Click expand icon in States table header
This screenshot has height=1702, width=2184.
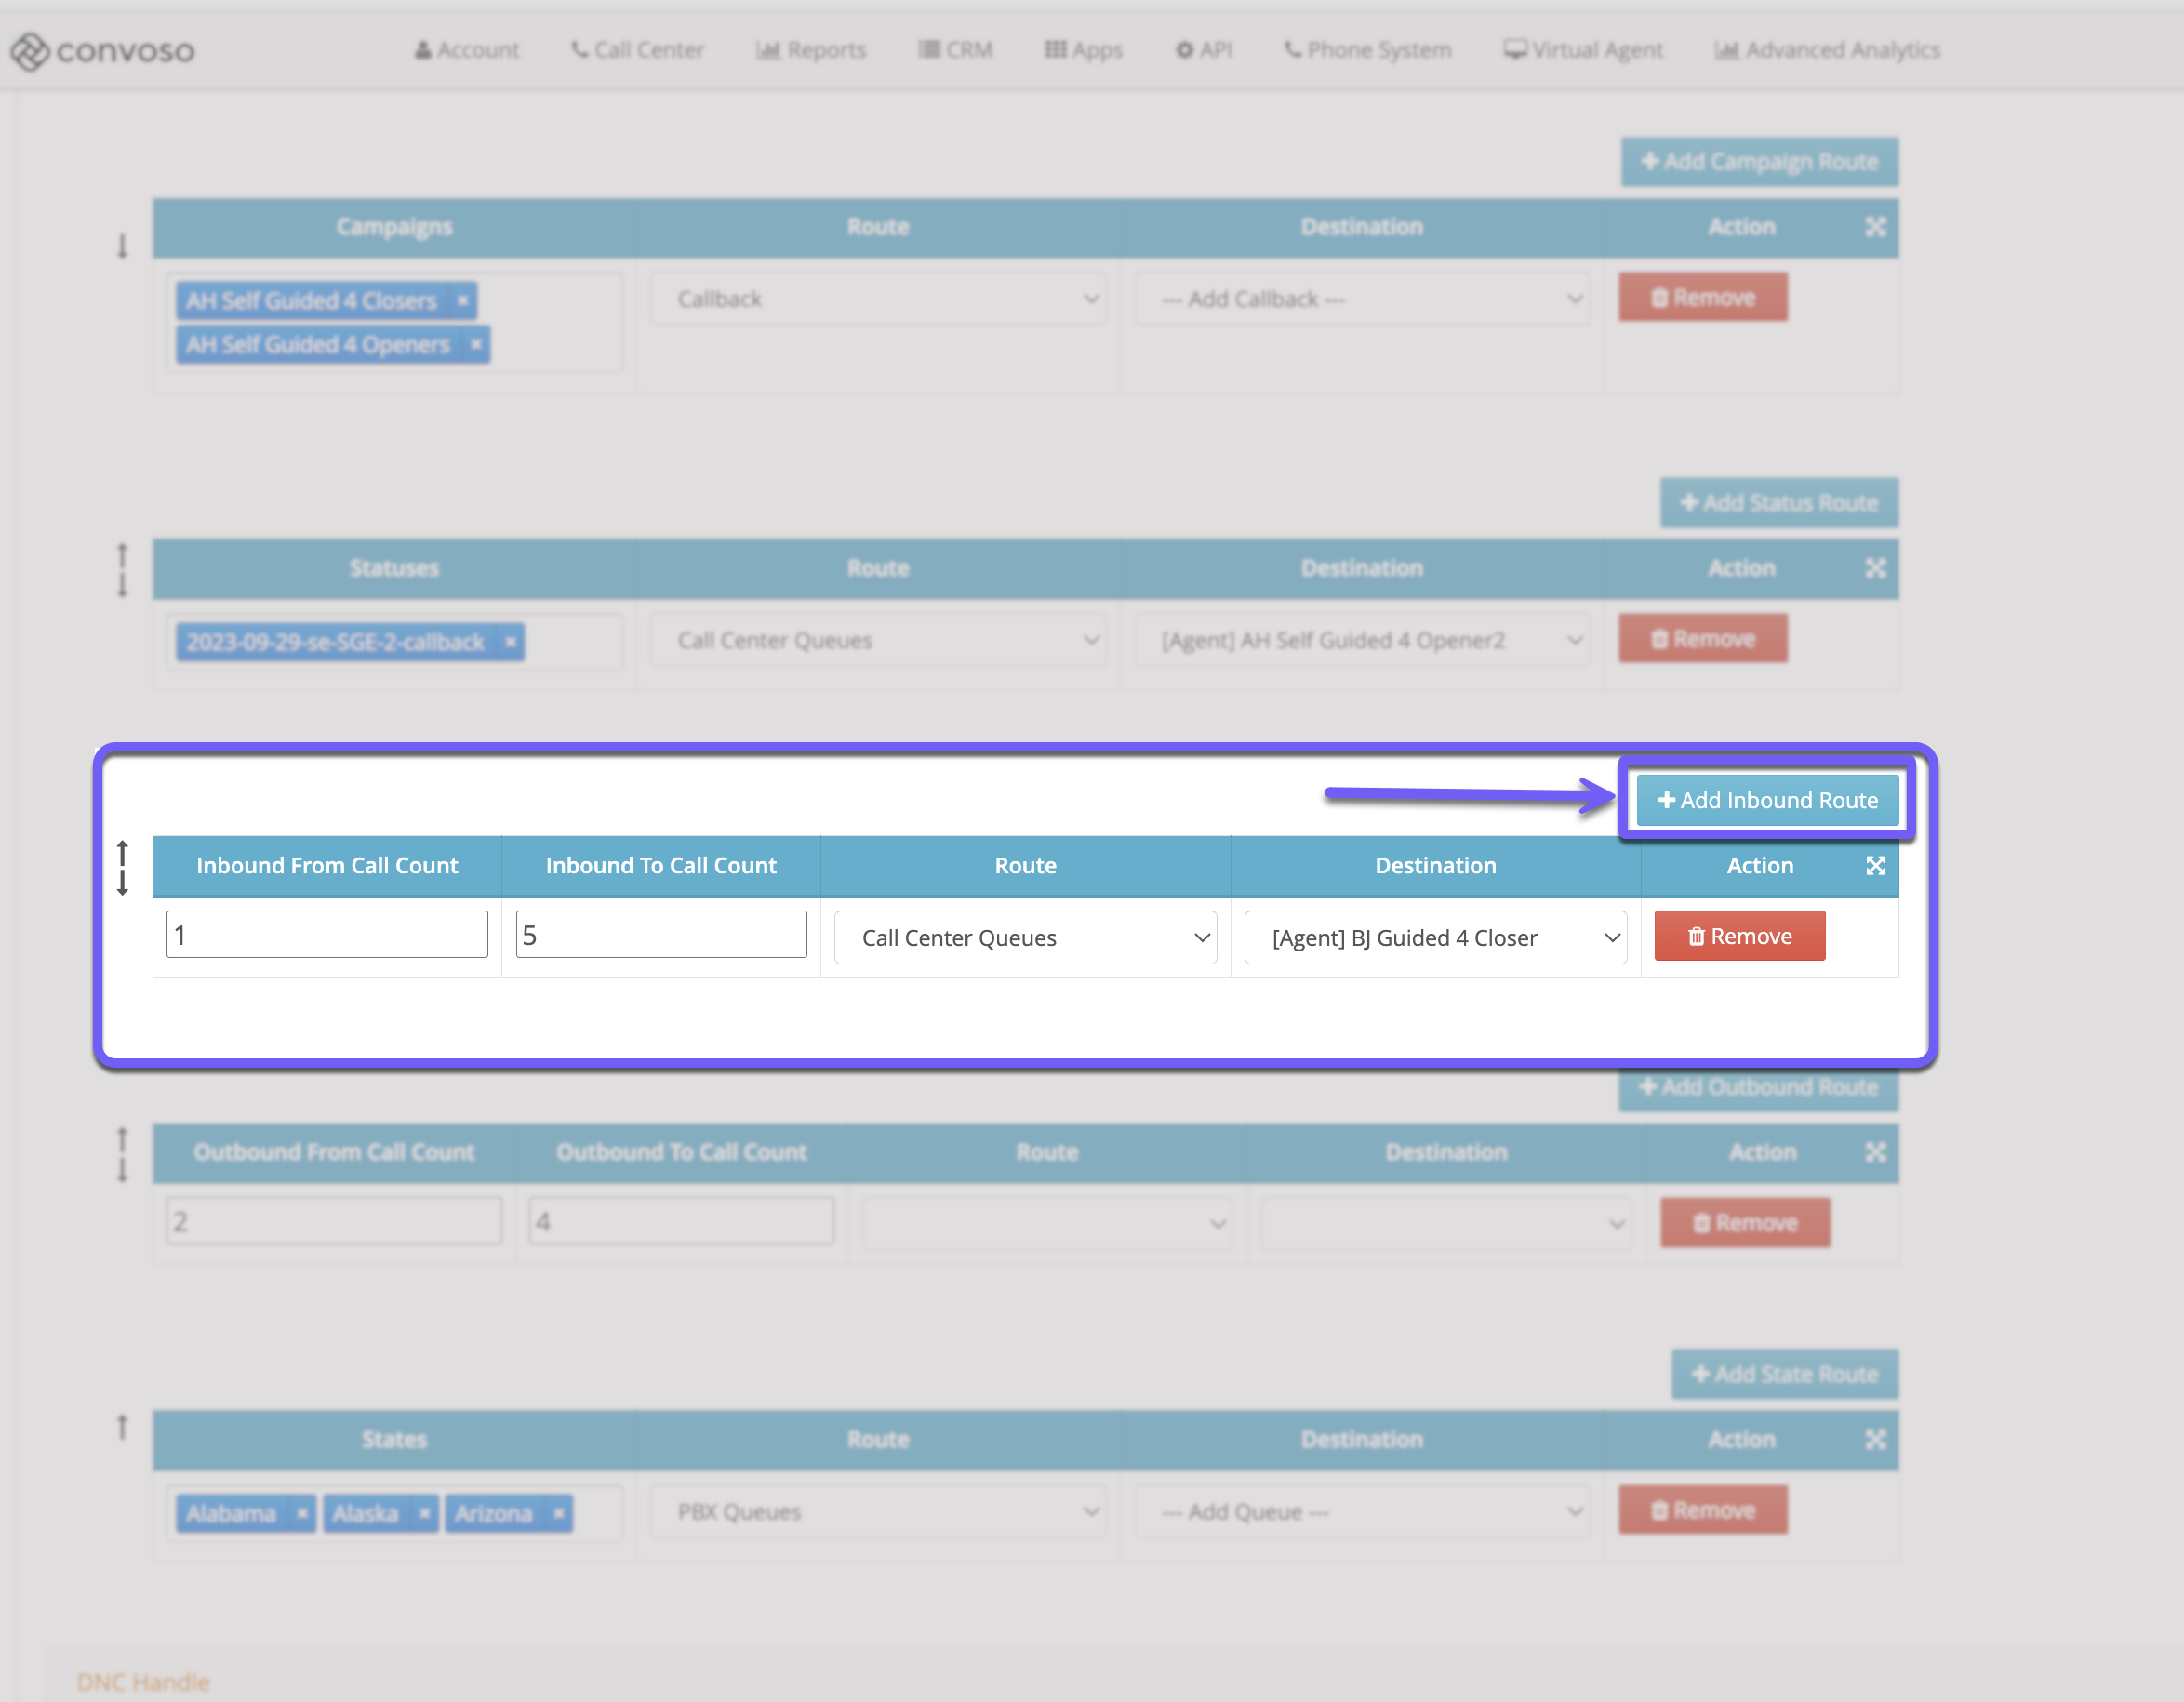click(1875, 1439)
